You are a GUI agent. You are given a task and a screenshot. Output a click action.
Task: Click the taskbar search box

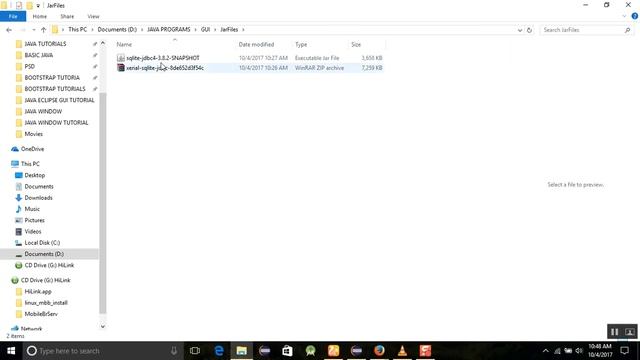pos(102,351)
